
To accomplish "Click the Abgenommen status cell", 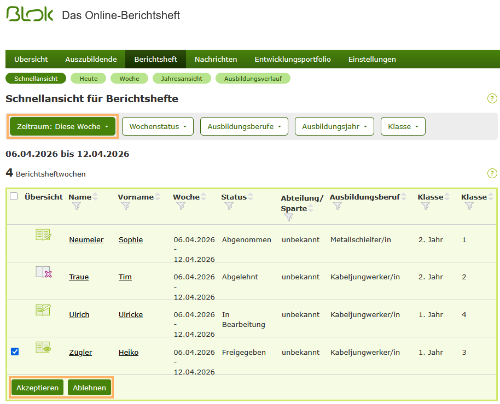I will pos(246,240).
